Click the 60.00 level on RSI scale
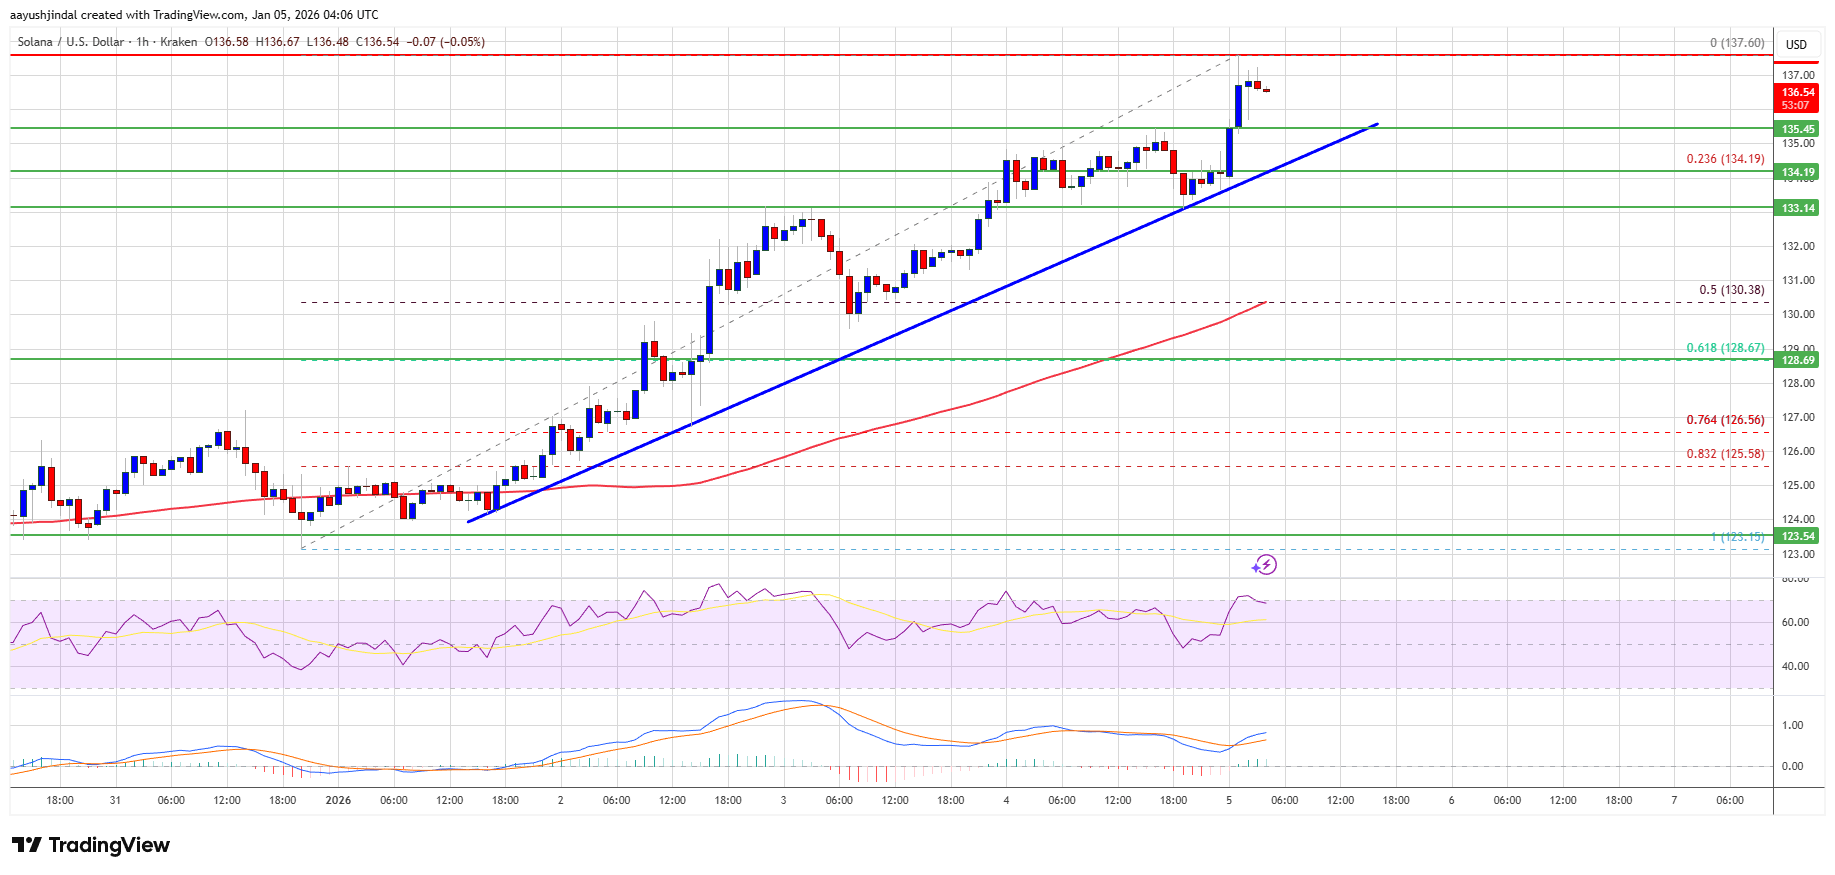This screenshot has height=875, width=1835. 1795,622
